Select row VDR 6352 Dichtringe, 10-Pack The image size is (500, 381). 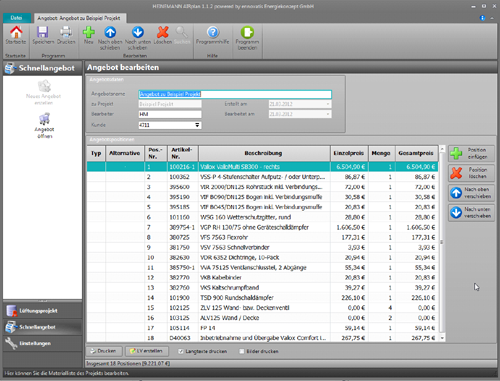point(262,257)
